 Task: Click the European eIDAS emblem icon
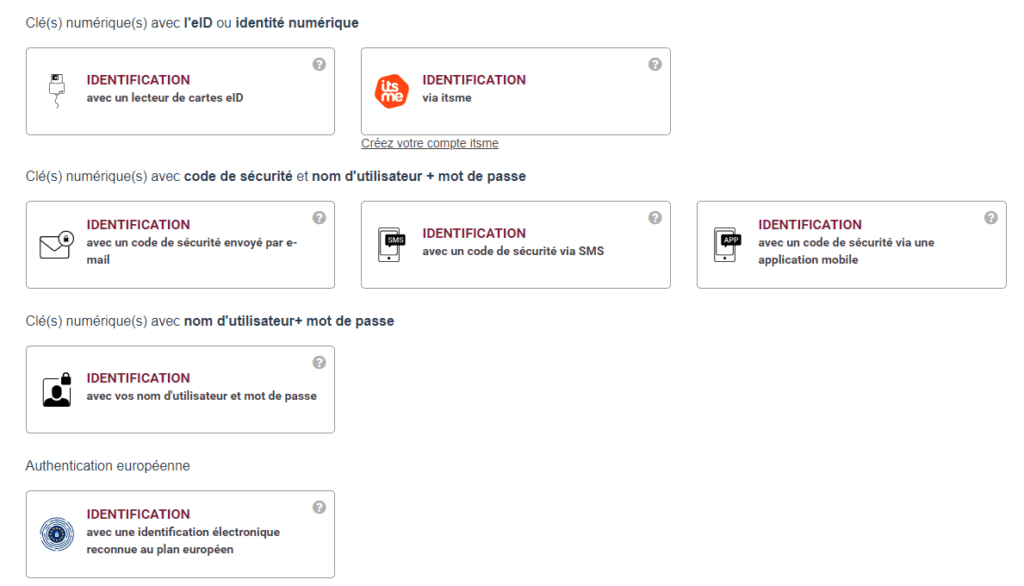57,534
